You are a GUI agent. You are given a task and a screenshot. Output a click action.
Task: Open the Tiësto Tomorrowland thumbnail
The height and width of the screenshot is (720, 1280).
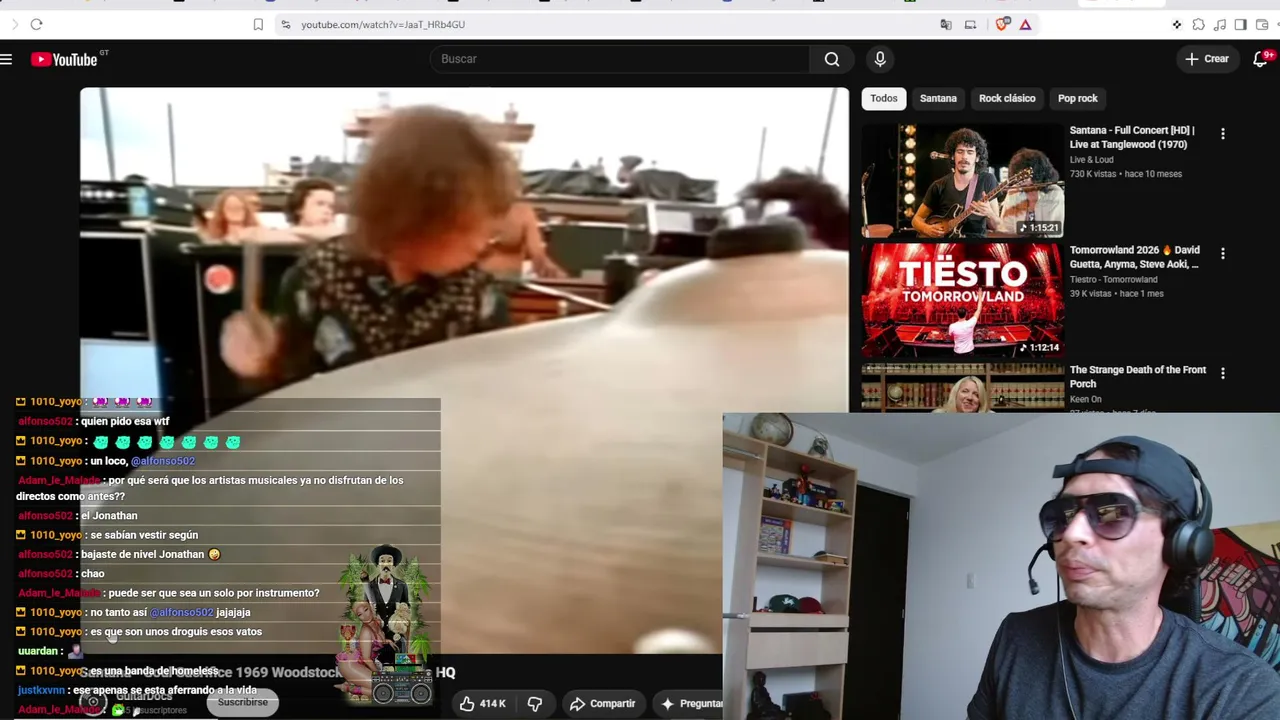963,301
